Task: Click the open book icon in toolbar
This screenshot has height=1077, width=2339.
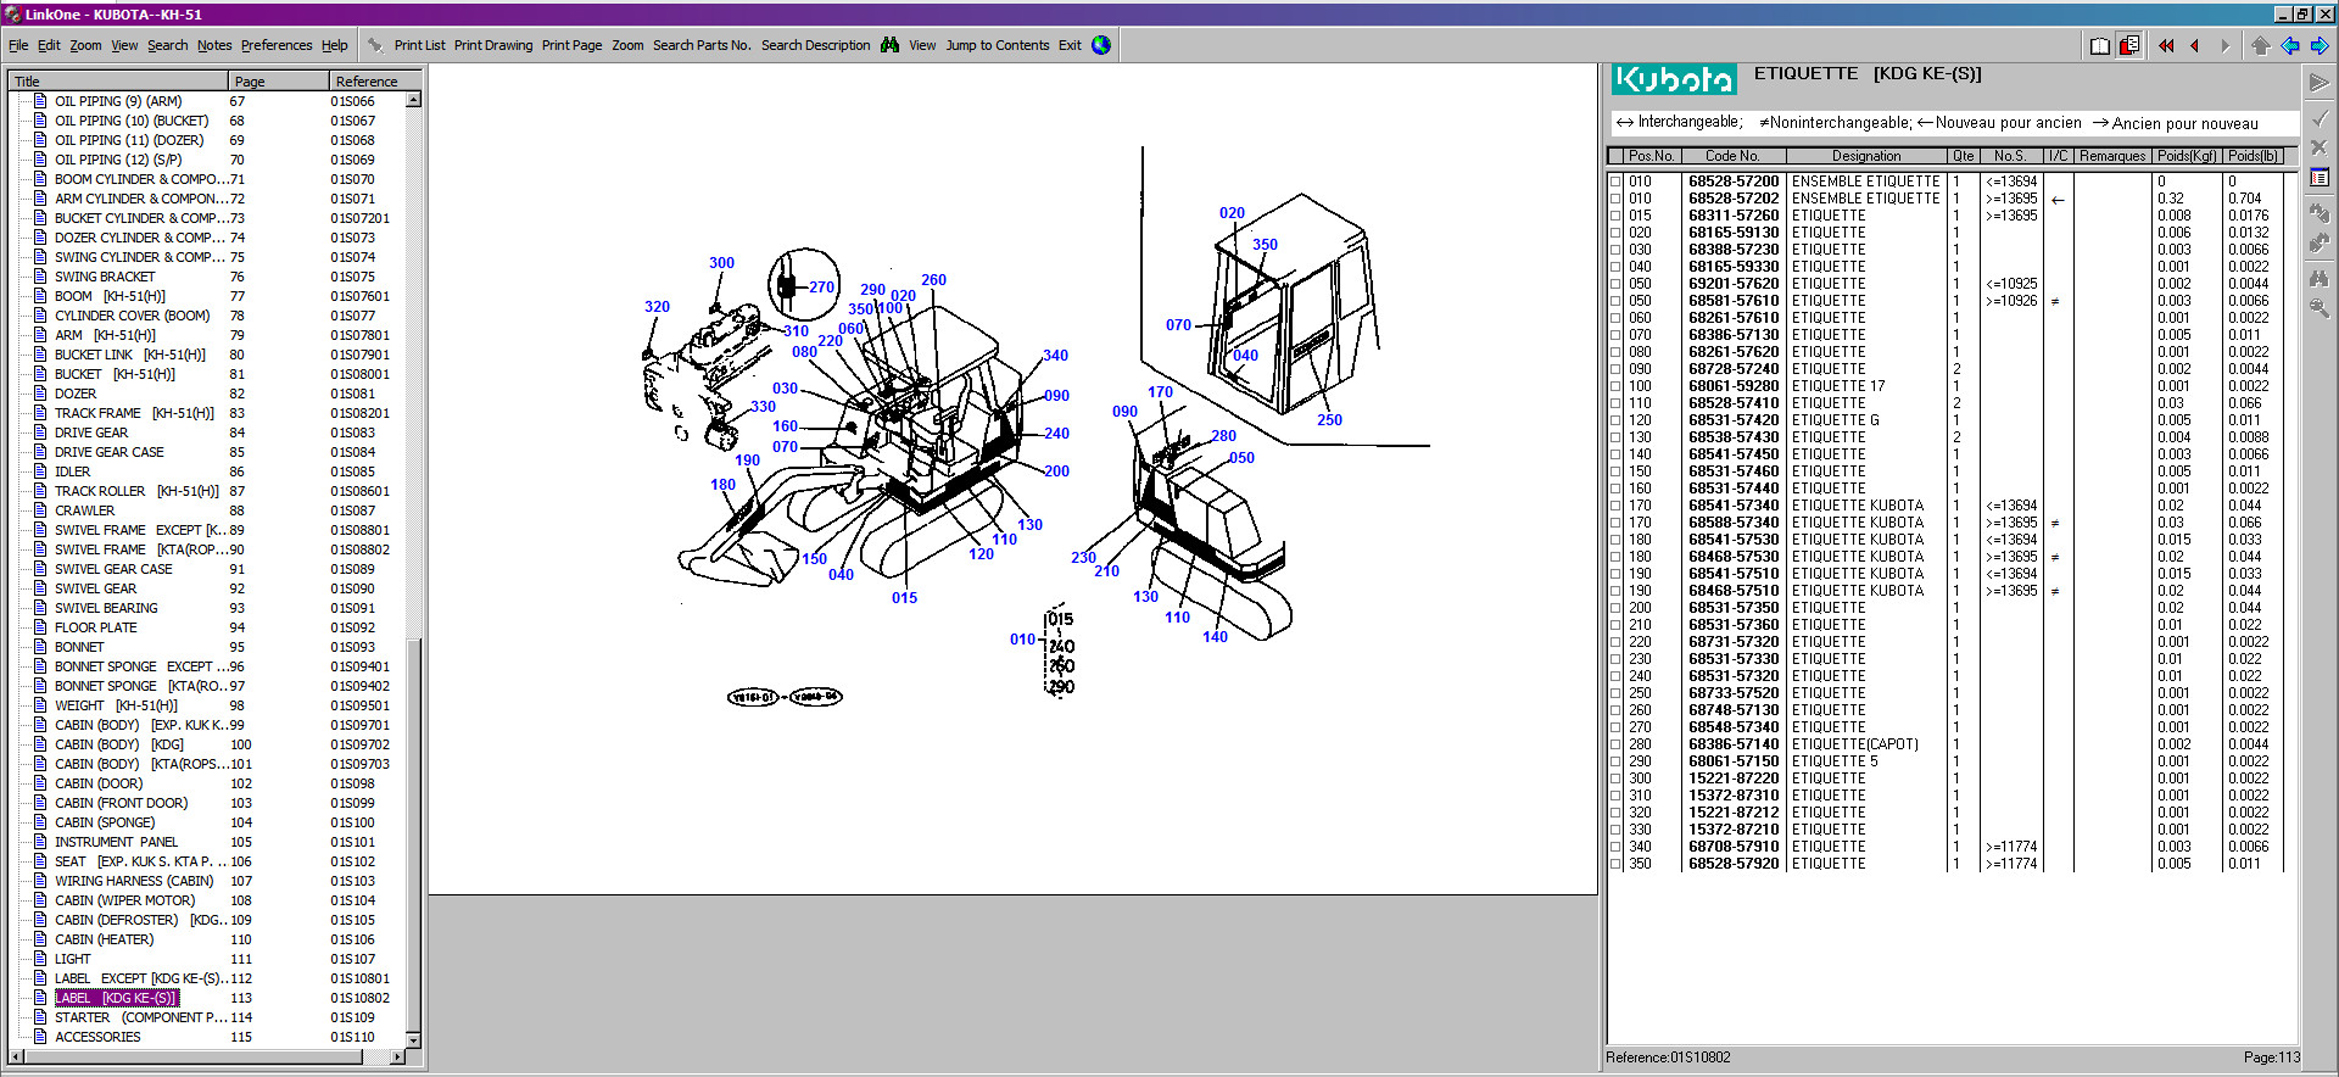Action: (2099, 46)
